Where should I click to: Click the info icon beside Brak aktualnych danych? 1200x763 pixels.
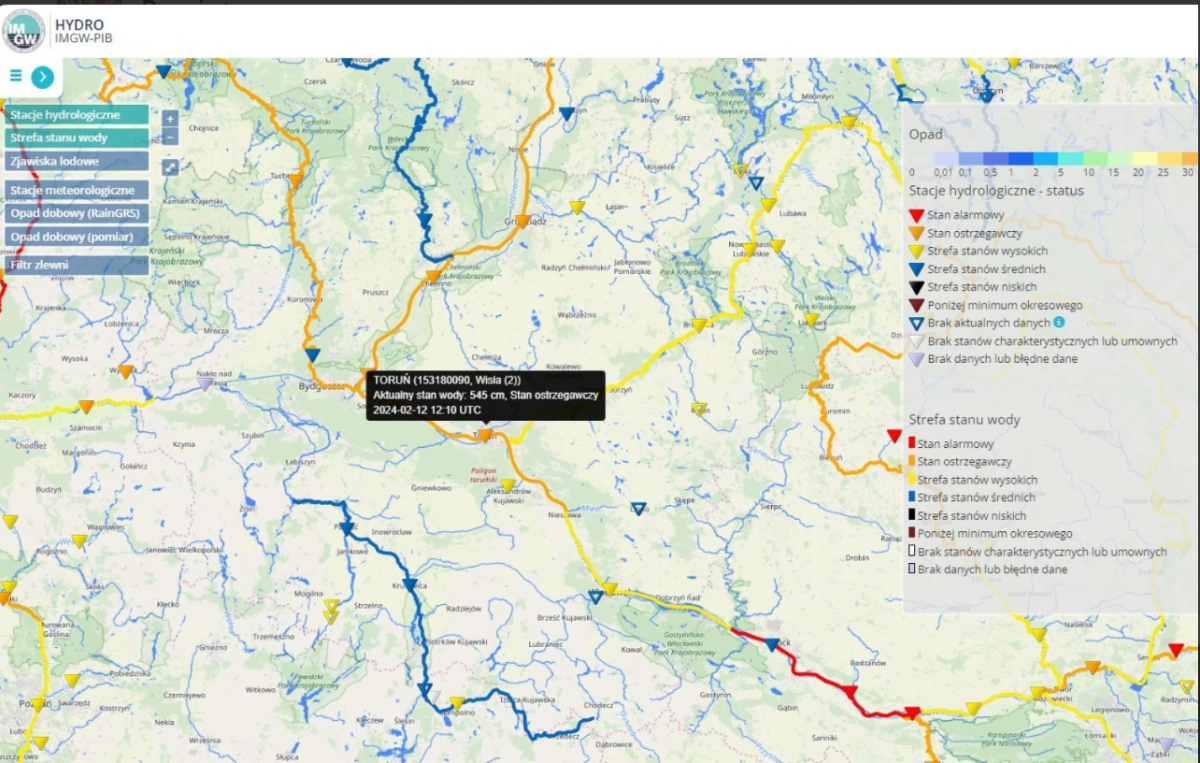tap(1059, 322)
